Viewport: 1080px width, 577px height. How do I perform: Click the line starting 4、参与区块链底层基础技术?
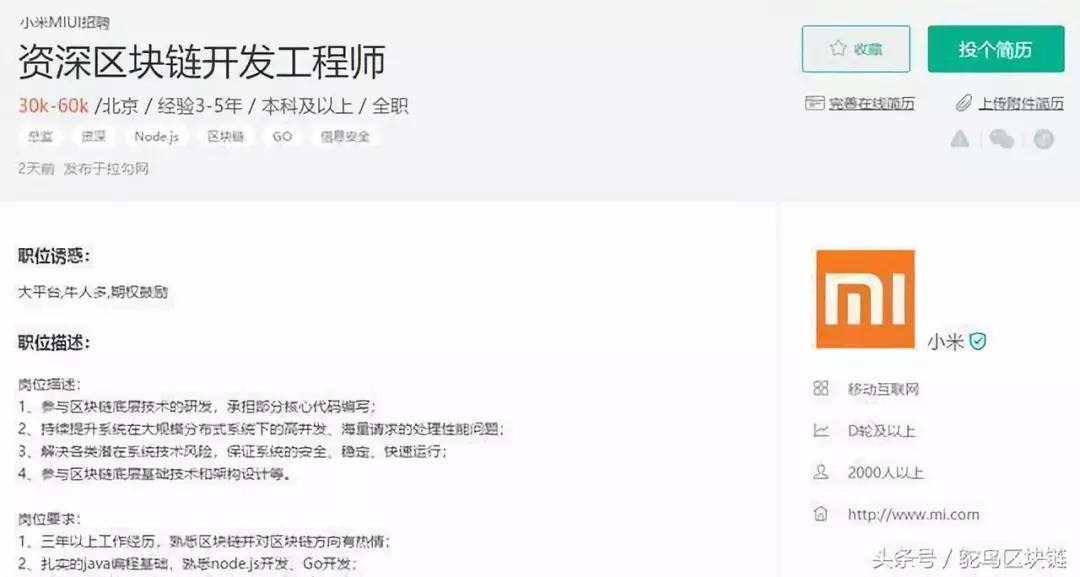pos(155,474)
